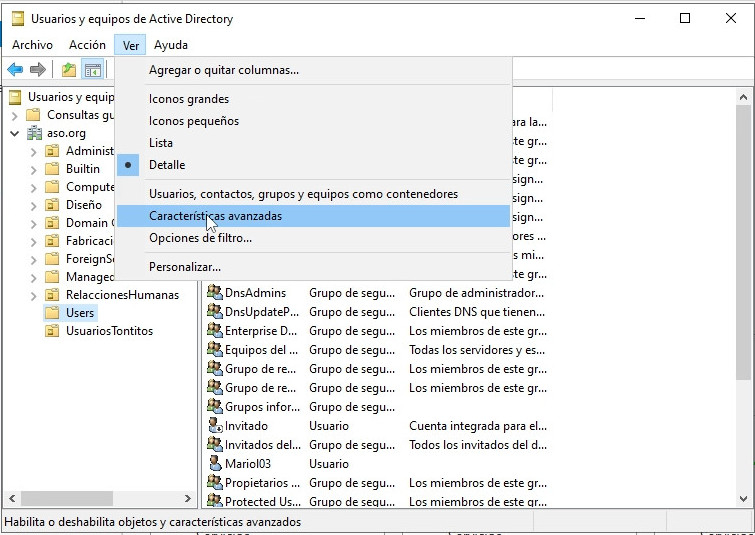
Task: Choose Agregar o quitar columnas menu entry
Action: click(223, 70)
